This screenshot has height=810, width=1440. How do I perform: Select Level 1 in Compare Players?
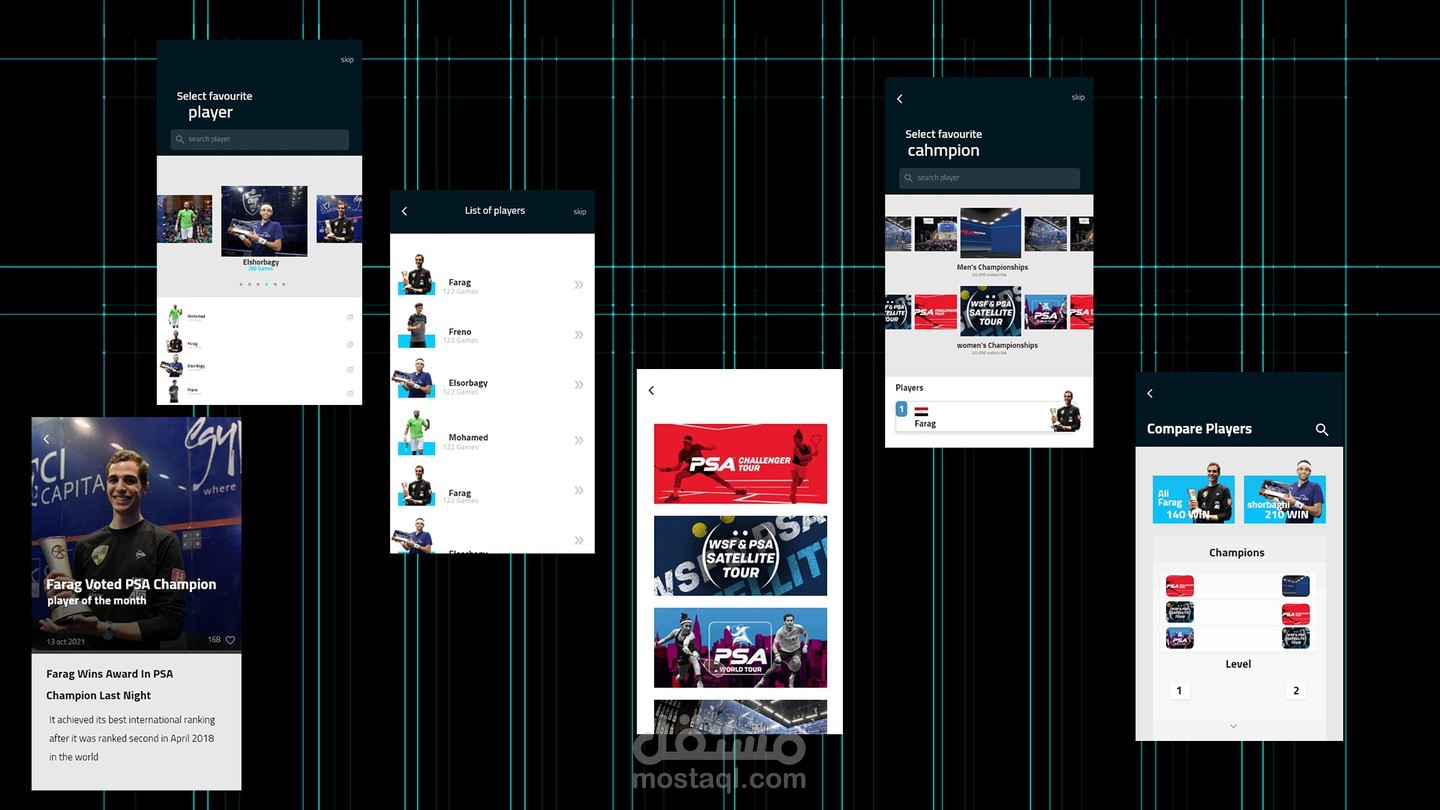[1179, 690]
